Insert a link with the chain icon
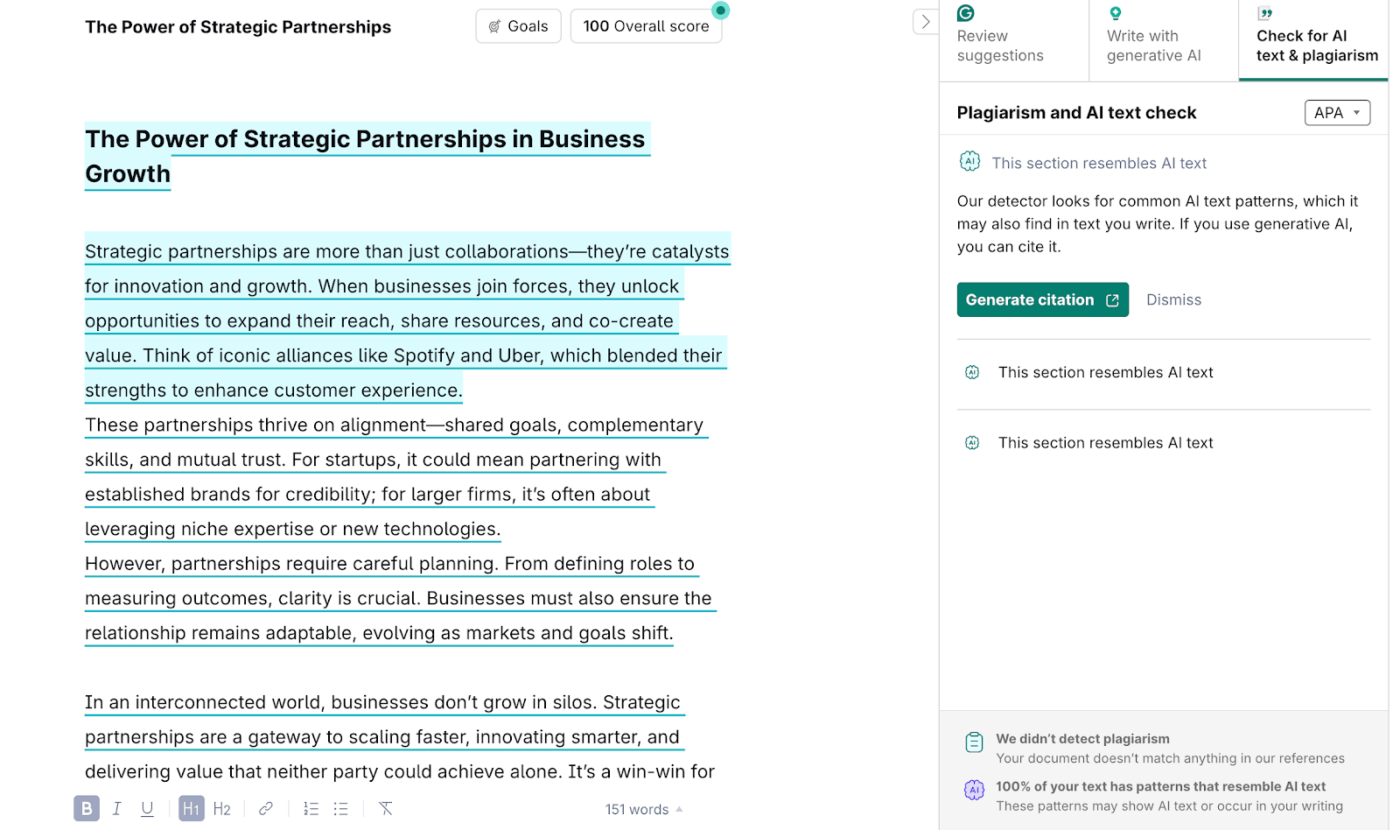1400x830 pixels. (266, 809)
